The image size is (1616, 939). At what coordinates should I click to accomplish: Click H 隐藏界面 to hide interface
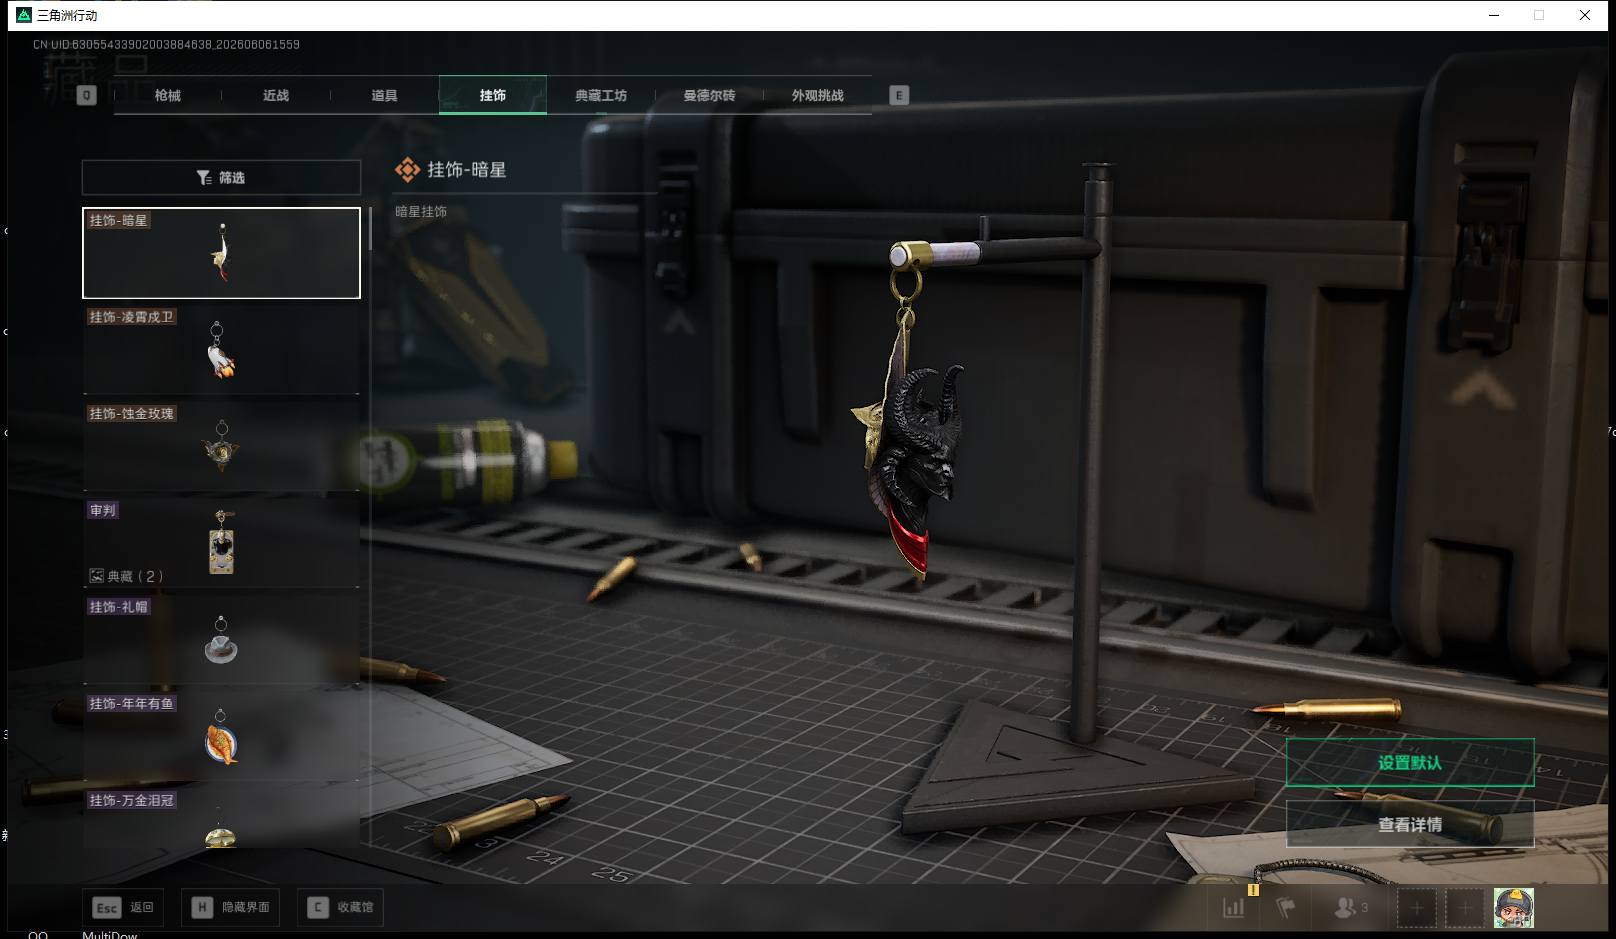(231, 907)
